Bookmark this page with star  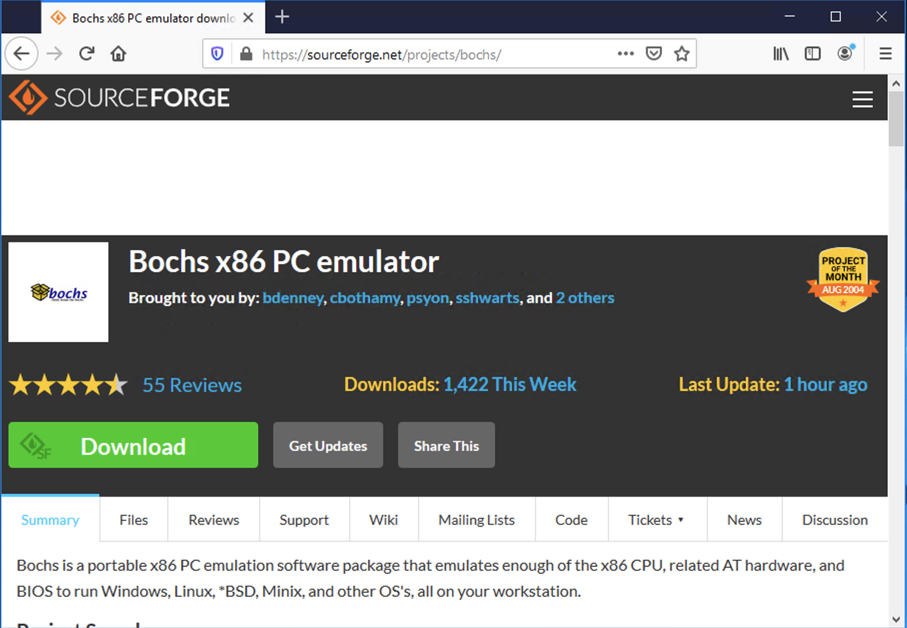tap(682, 54)
